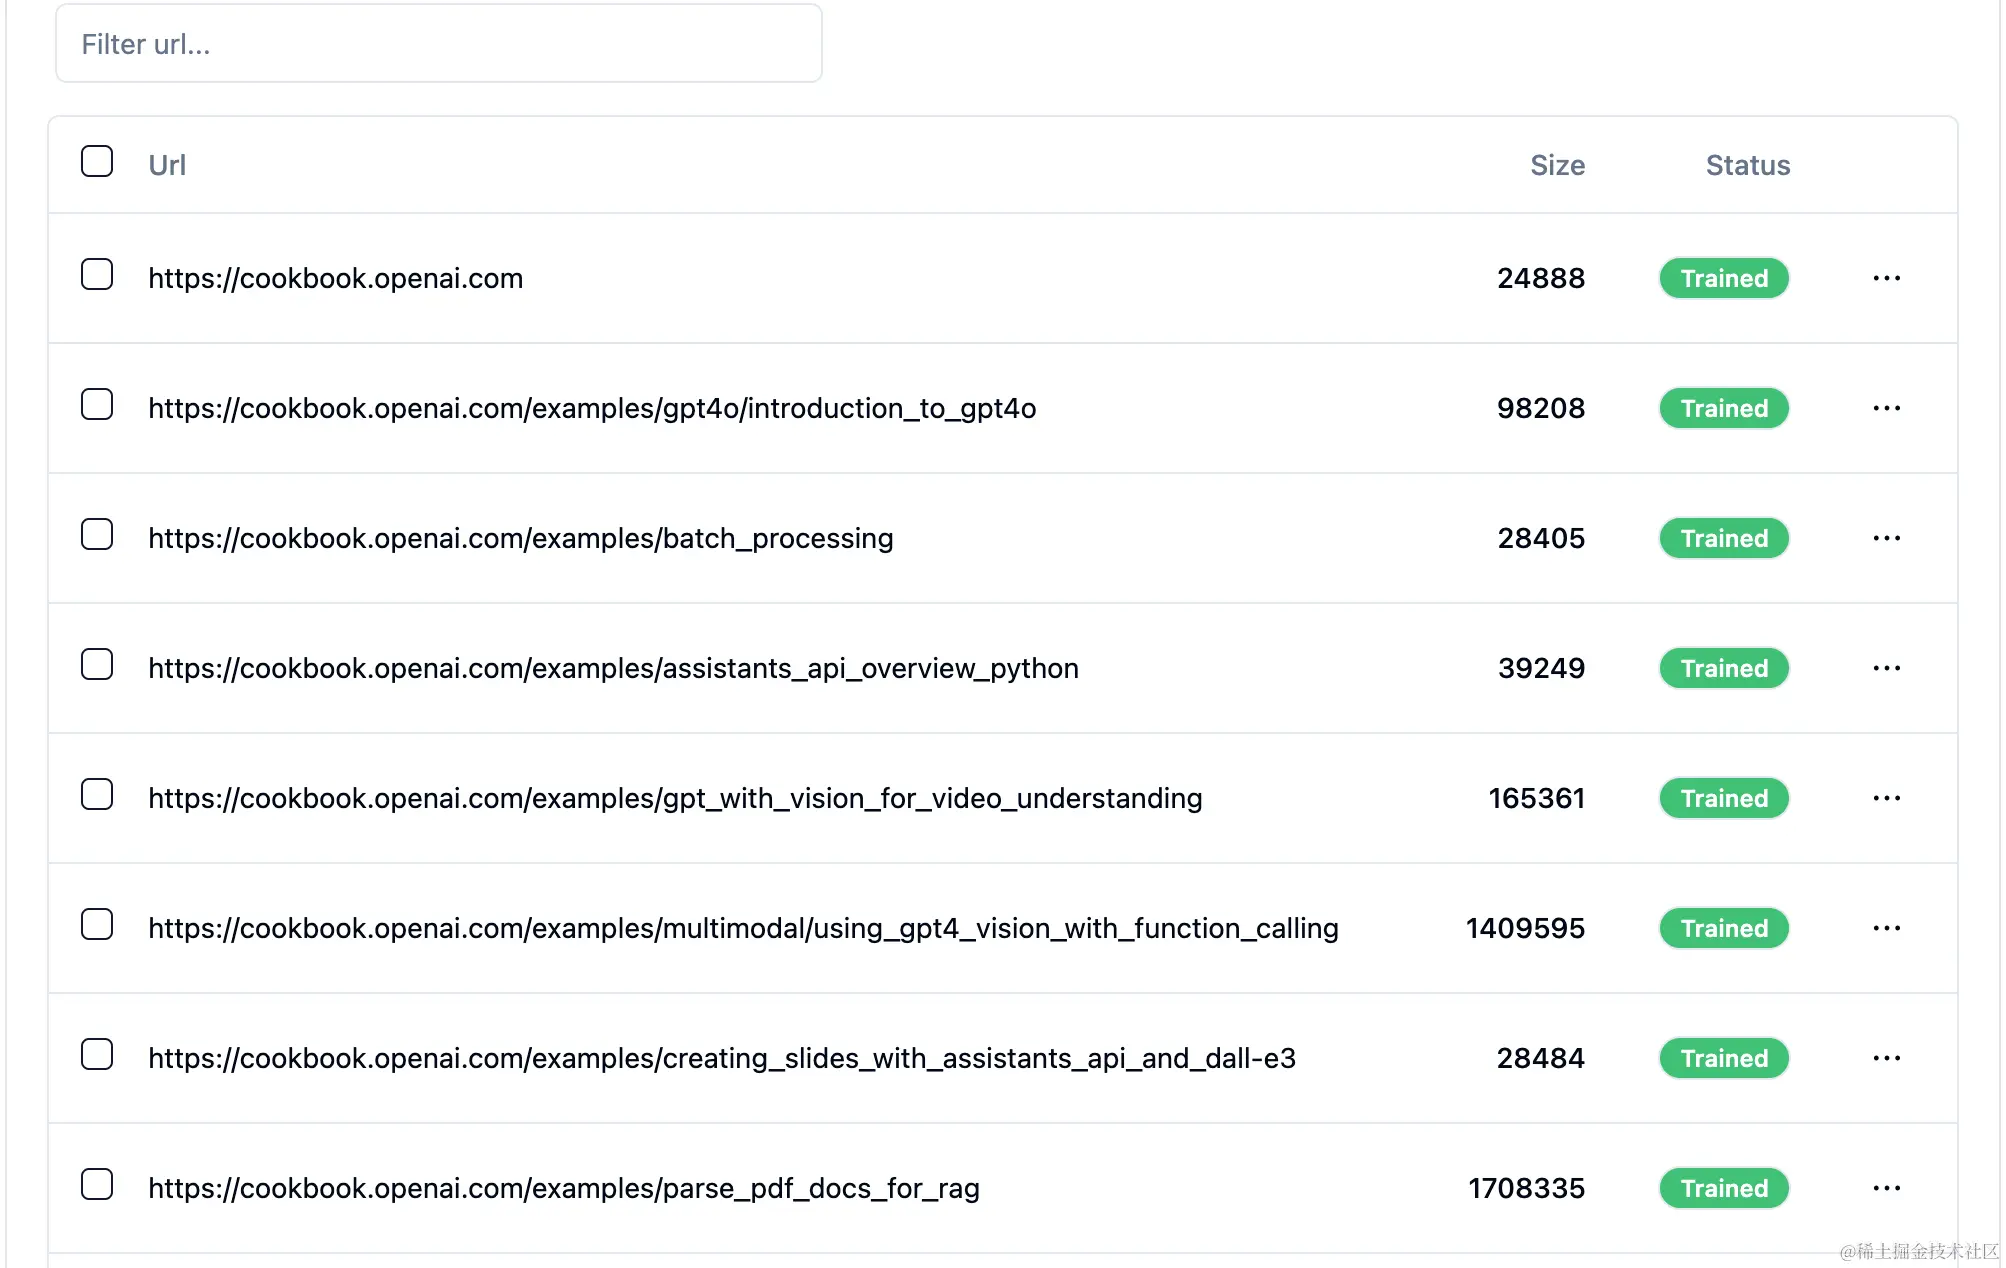Tick the parse_pdf_docs_for_rag checkbox
The height and width of the screenshot is (1268, 2006).
pyautogui.click(x=97, y=1184)
